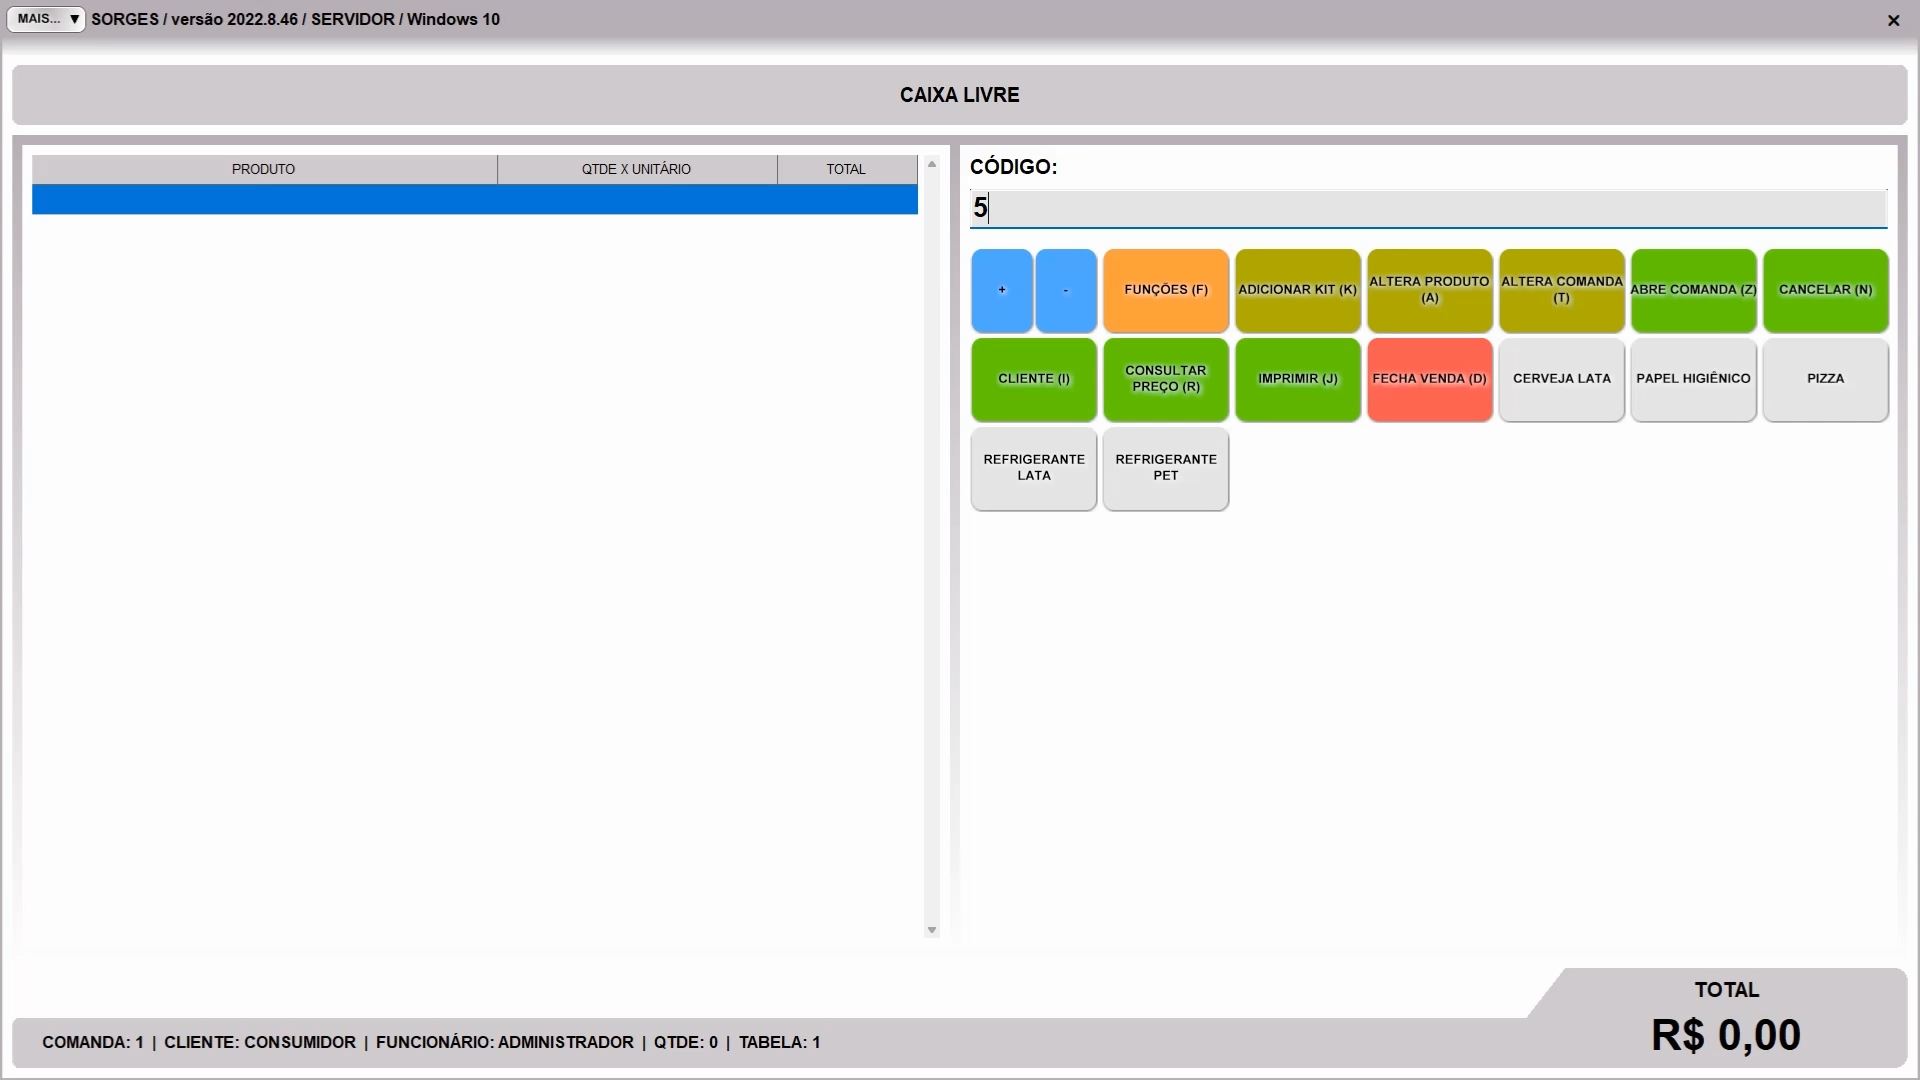The image size is (1920, 1080).
Task: Cancel sale with CANCELAR (N) button
Action: click(x=1825, y=290)
